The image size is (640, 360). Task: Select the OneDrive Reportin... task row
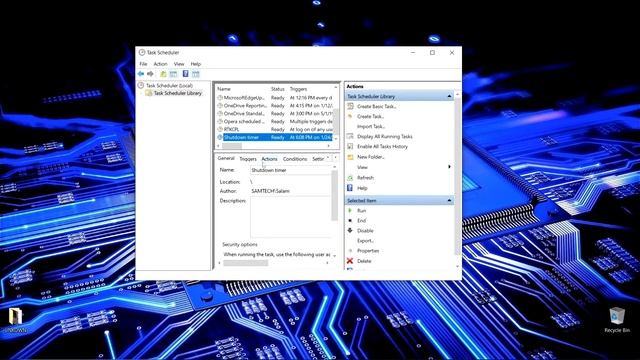click(275, 106)
